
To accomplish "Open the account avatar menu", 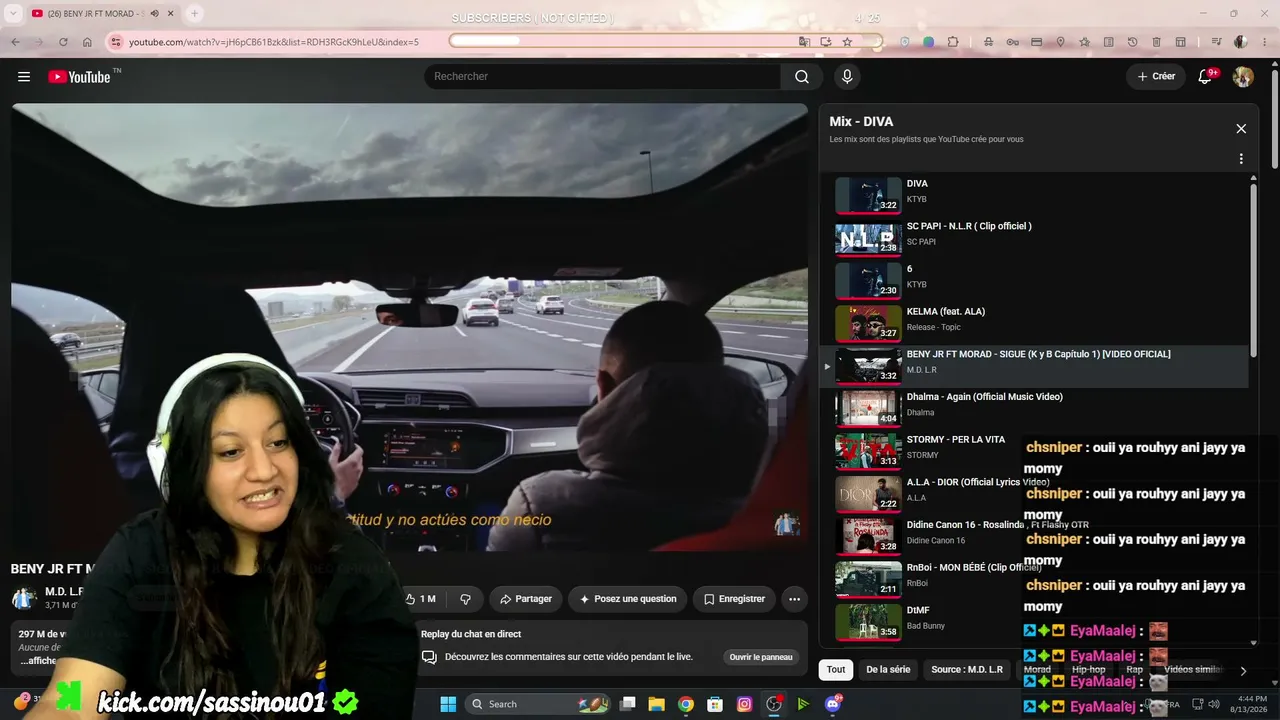I will pyautogui.click(x=1243, y=77).
